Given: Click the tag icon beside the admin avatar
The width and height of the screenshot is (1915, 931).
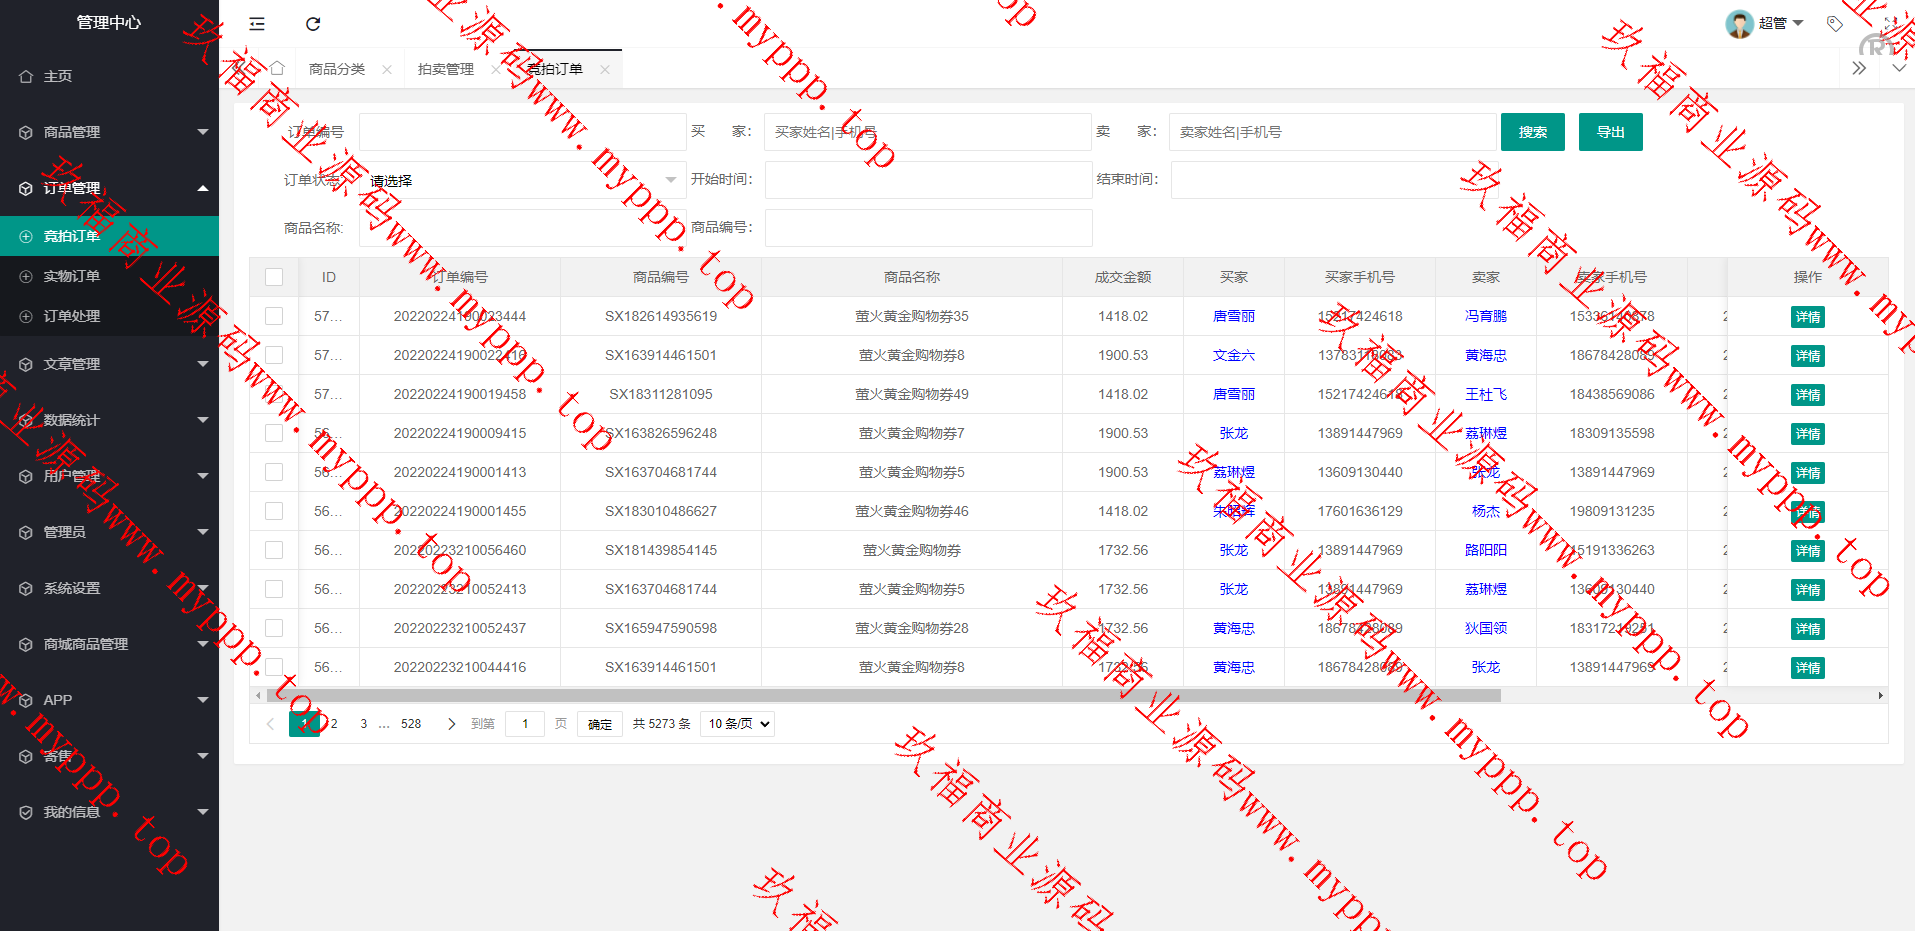Looking at the screenshot, I should 1834,23.
